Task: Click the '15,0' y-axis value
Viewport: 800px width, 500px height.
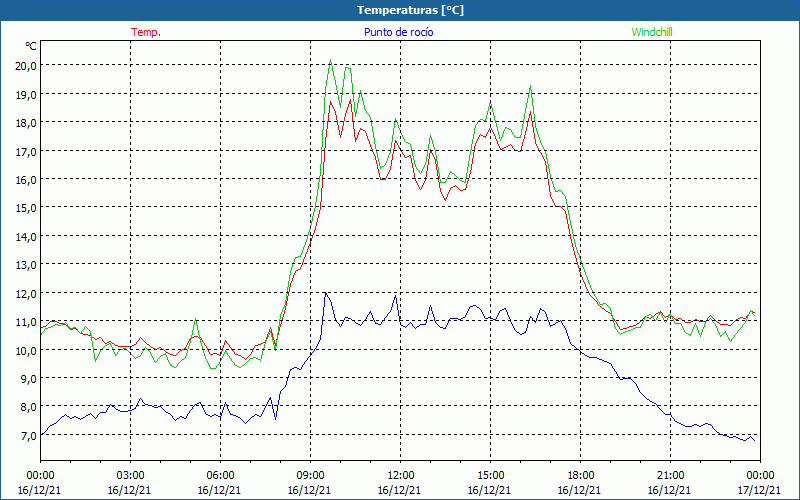Action: pyautogui.click(x=26, y=208)
